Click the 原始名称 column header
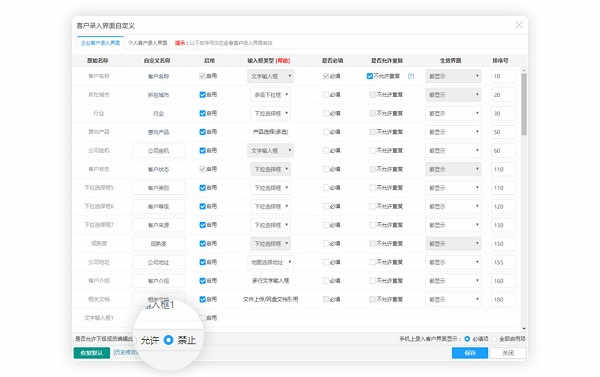The width and height of the screenshot is (600, 377). coord(98,60)
